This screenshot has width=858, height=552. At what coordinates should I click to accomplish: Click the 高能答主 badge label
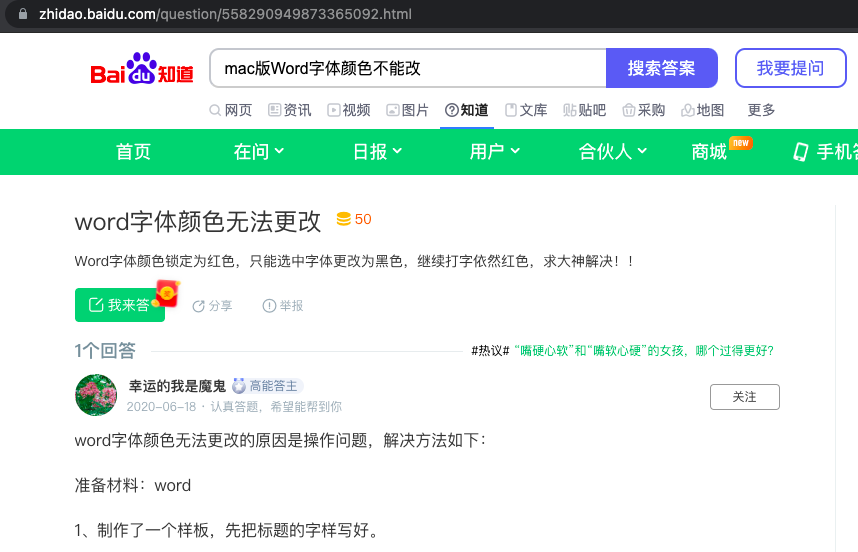(274, 386)
